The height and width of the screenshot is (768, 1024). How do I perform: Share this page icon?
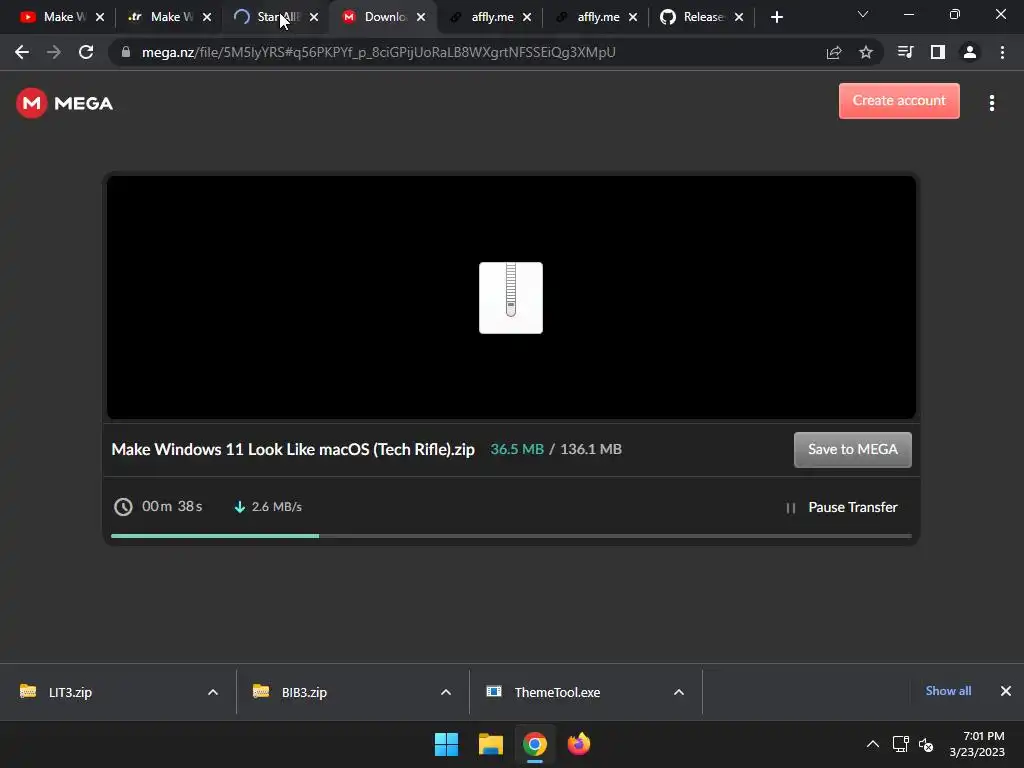click(834, 52)
